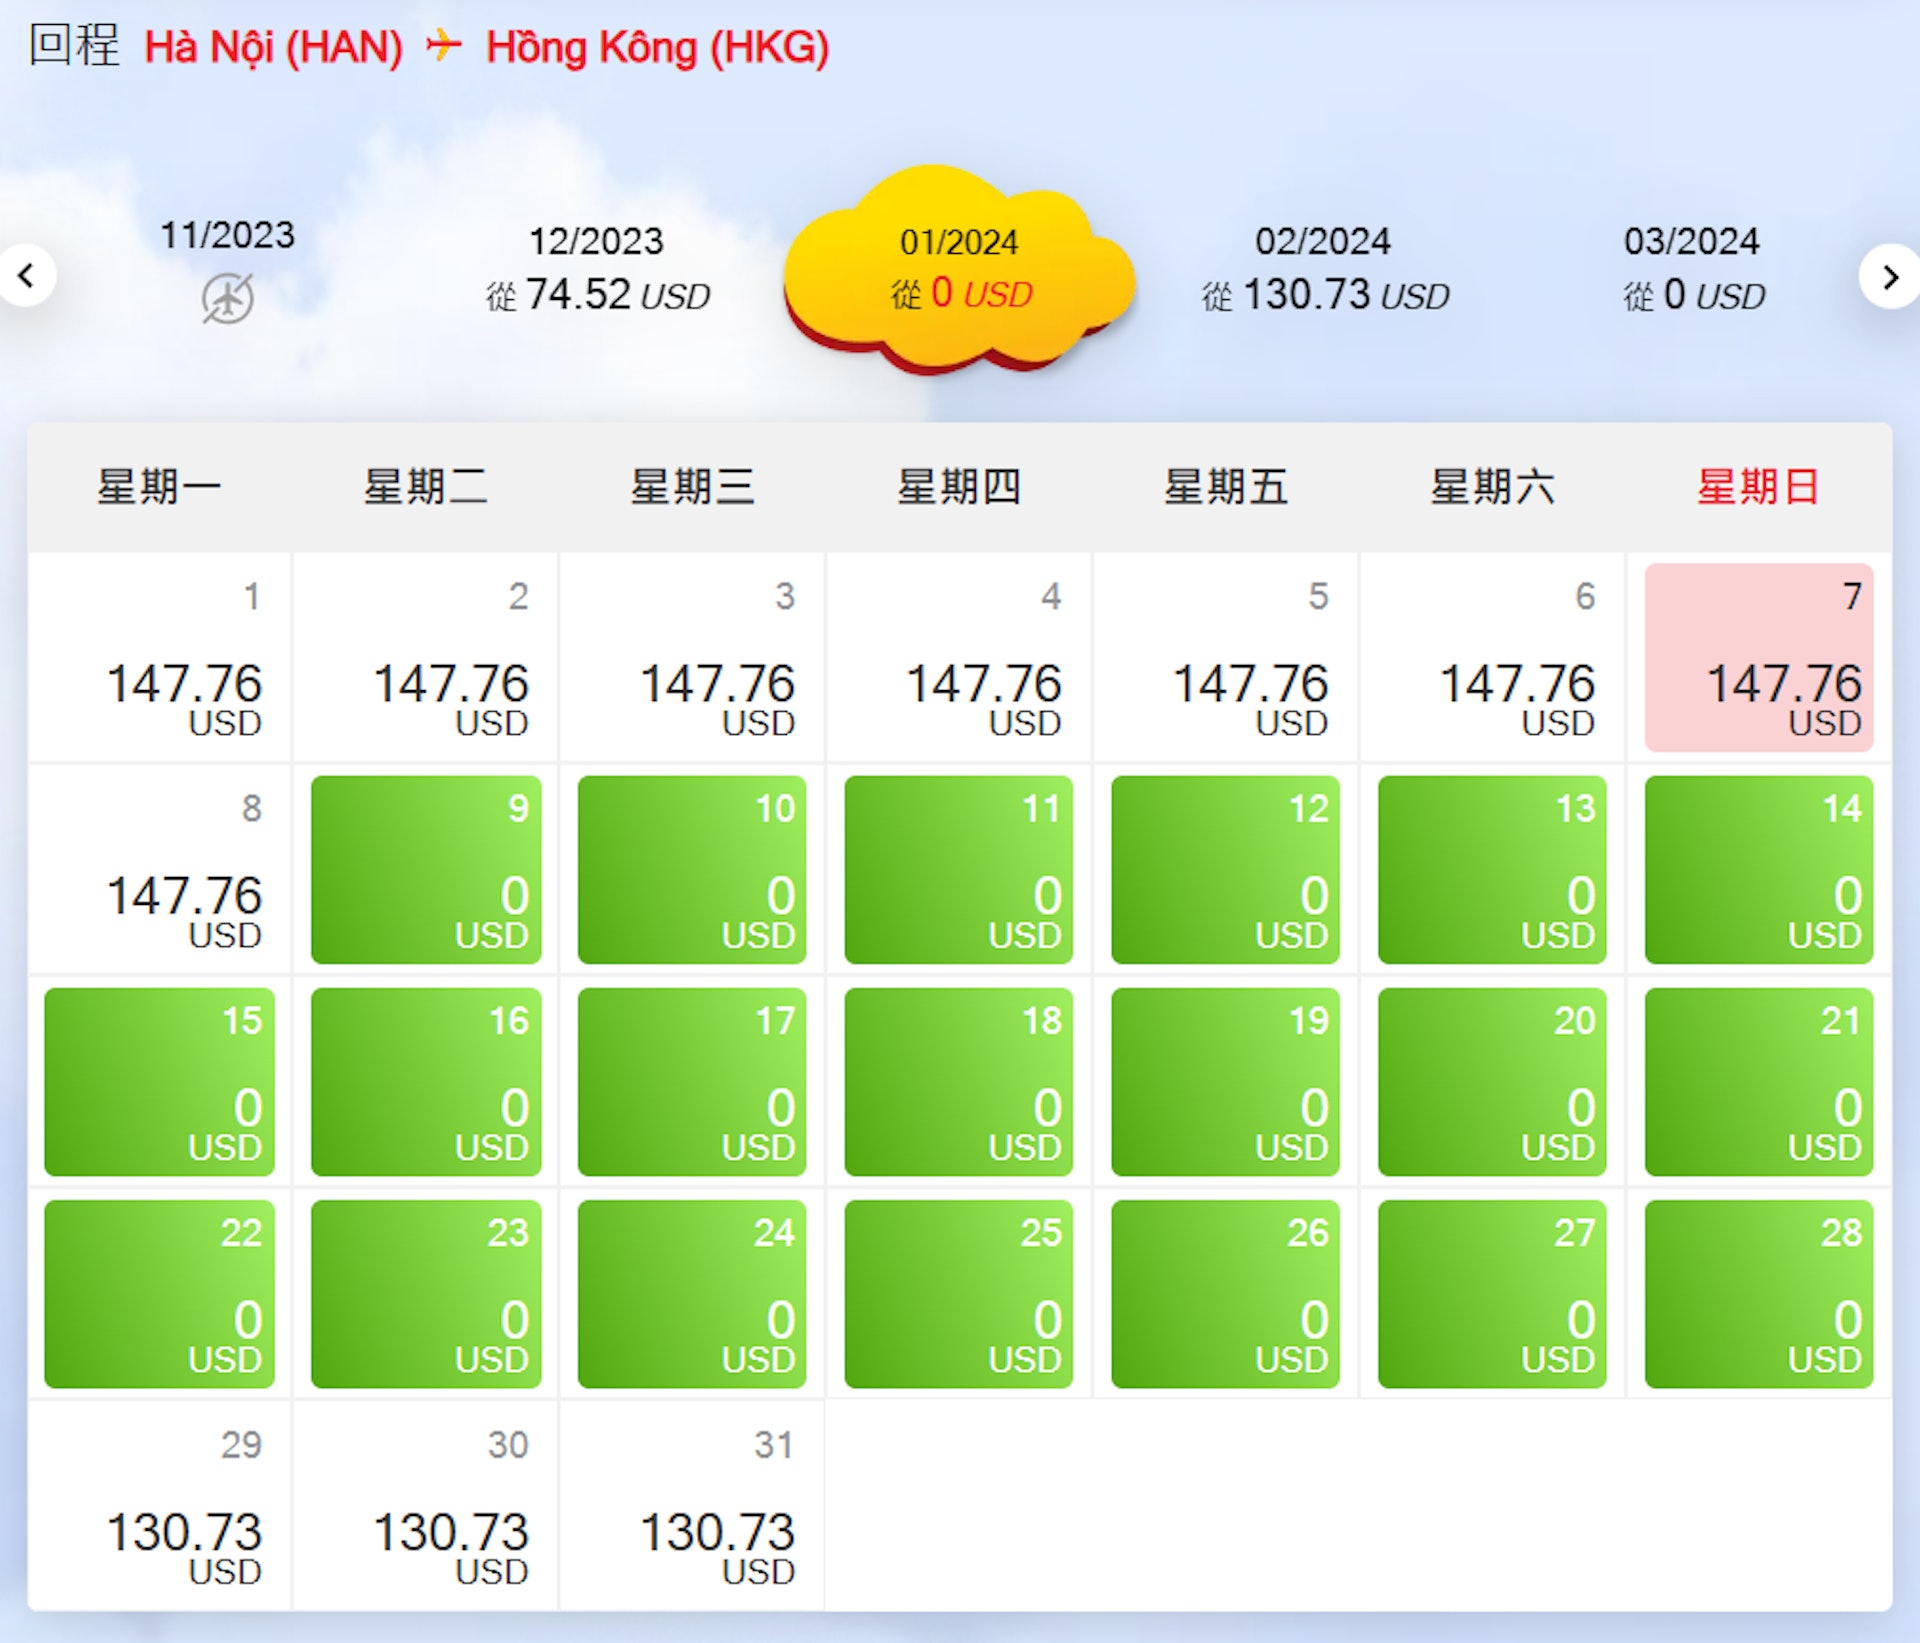
Task: Click the 星期一 column header
Action: [160, 487]
